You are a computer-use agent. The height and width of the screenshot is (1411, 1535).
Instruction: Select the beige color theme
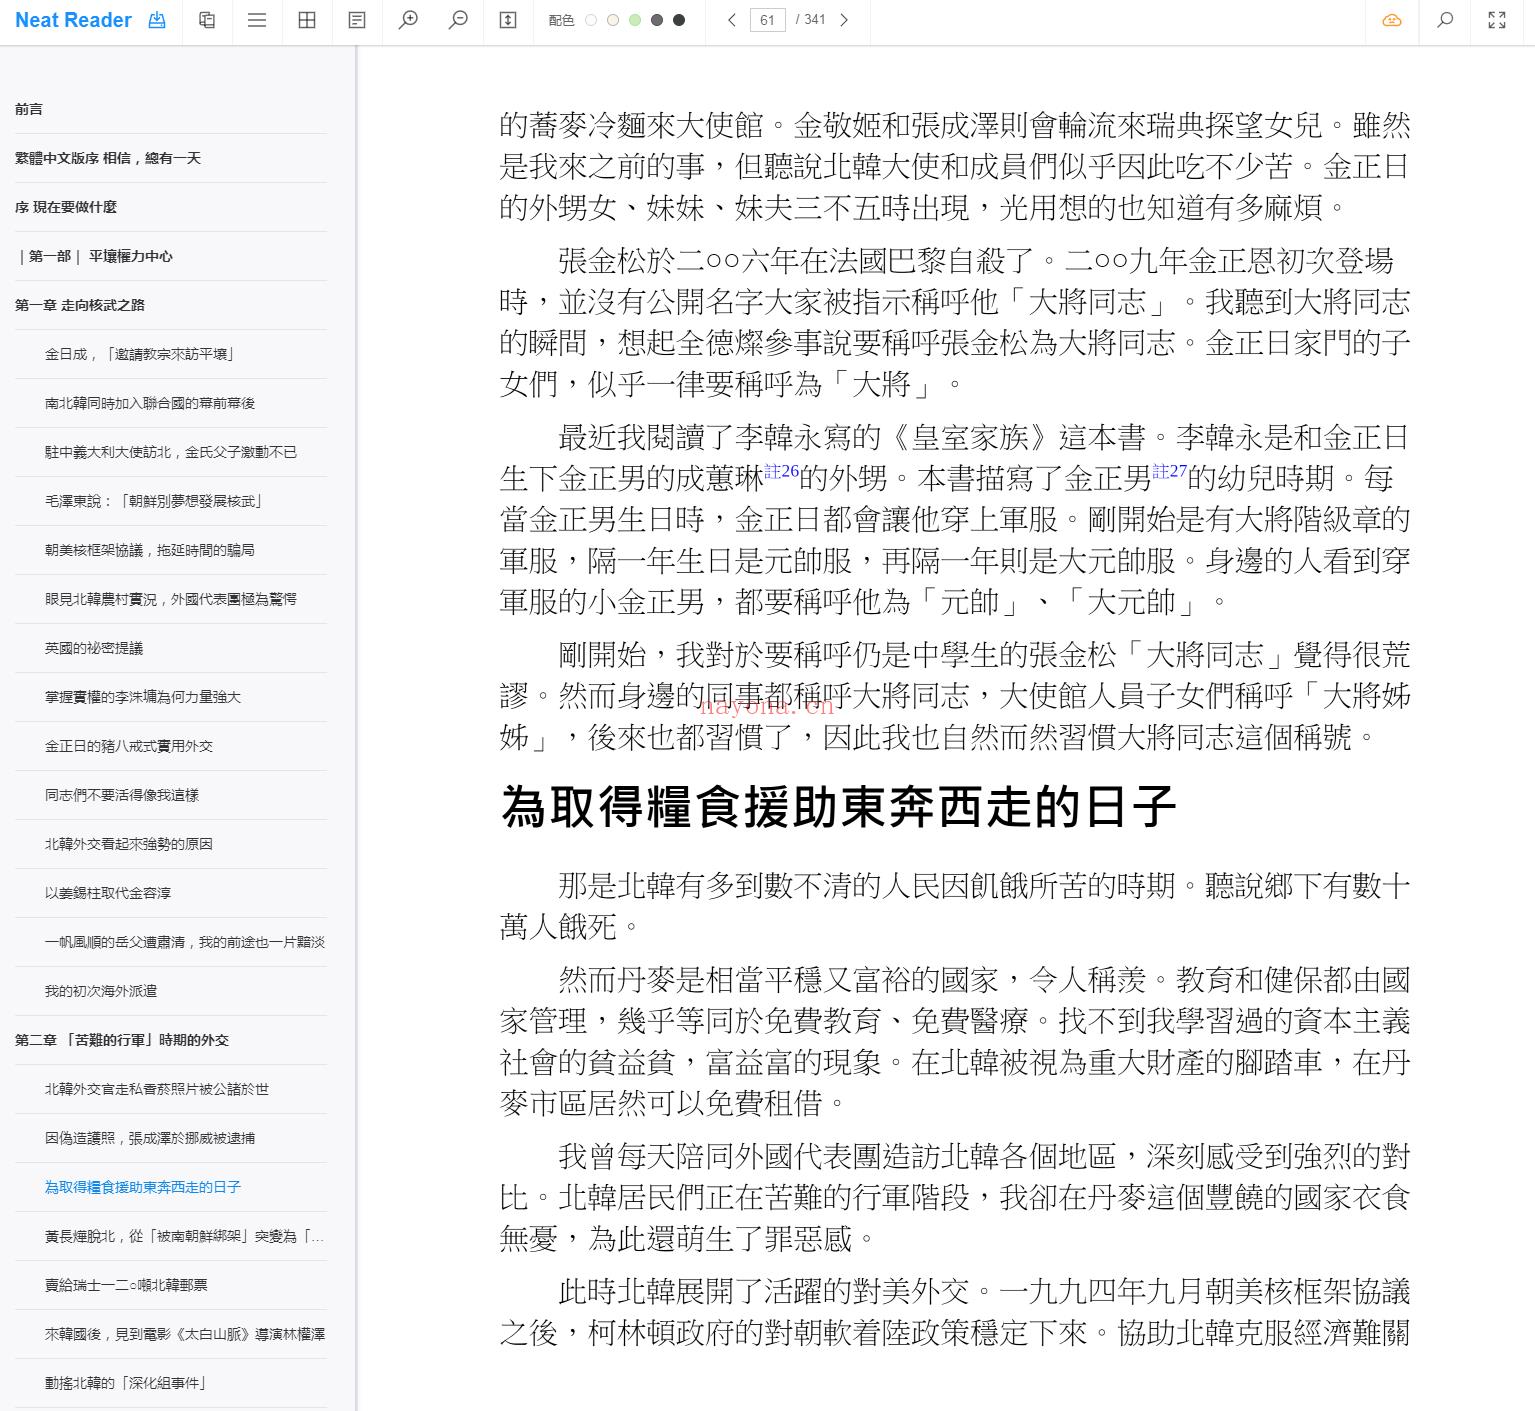point(613,20)
